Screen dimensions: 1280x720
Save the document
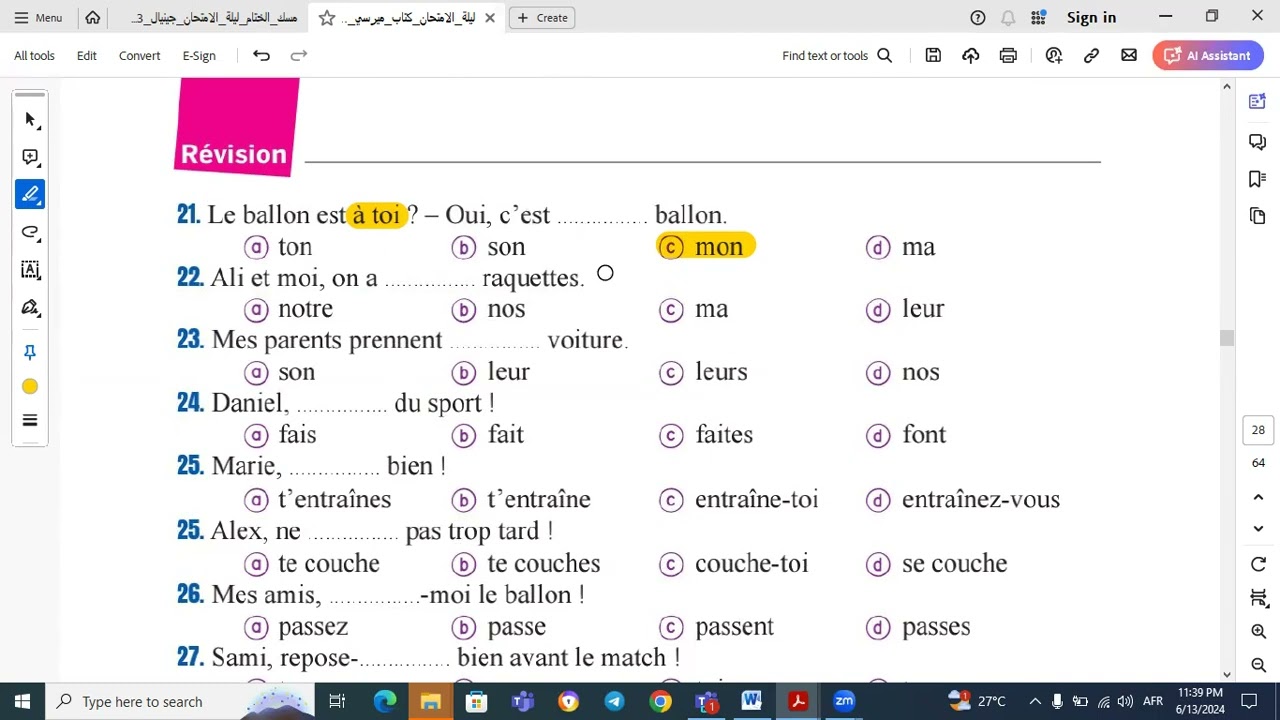click(933, 56)
